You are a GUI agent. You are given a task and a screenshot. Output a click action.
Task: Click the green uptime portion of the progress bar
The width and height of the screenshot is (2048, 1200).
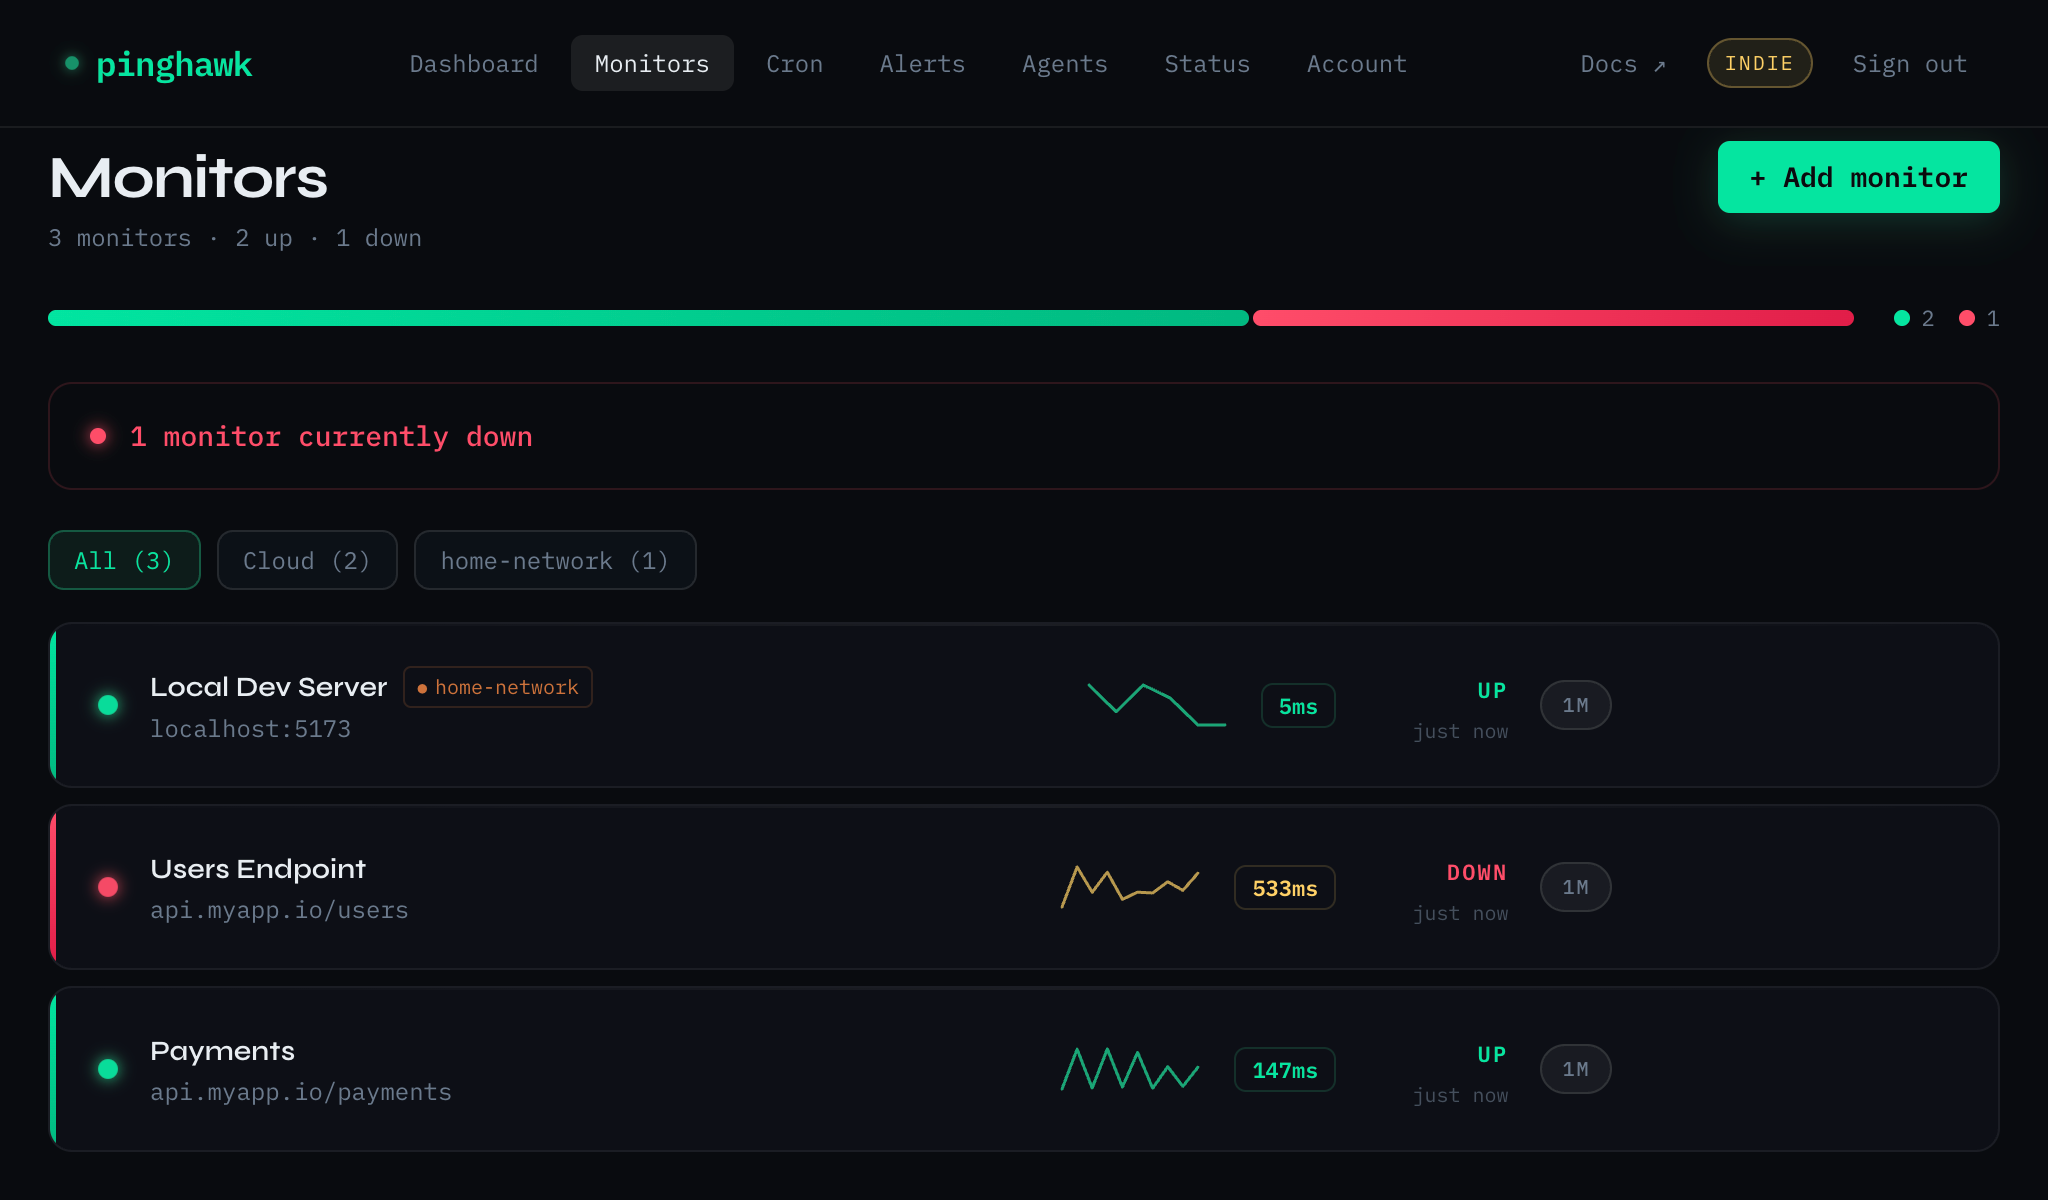coord(648,318)
